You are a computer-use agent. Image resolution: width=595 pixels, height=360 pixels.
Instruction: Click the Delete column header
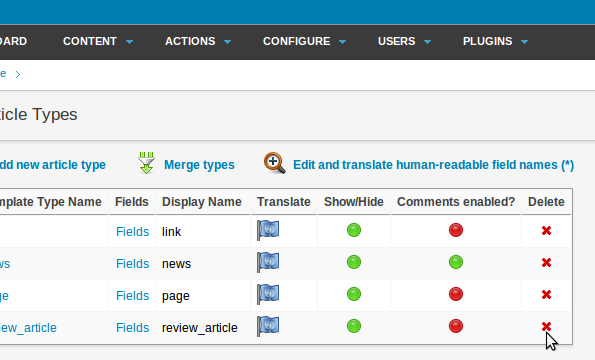point(546,201)
